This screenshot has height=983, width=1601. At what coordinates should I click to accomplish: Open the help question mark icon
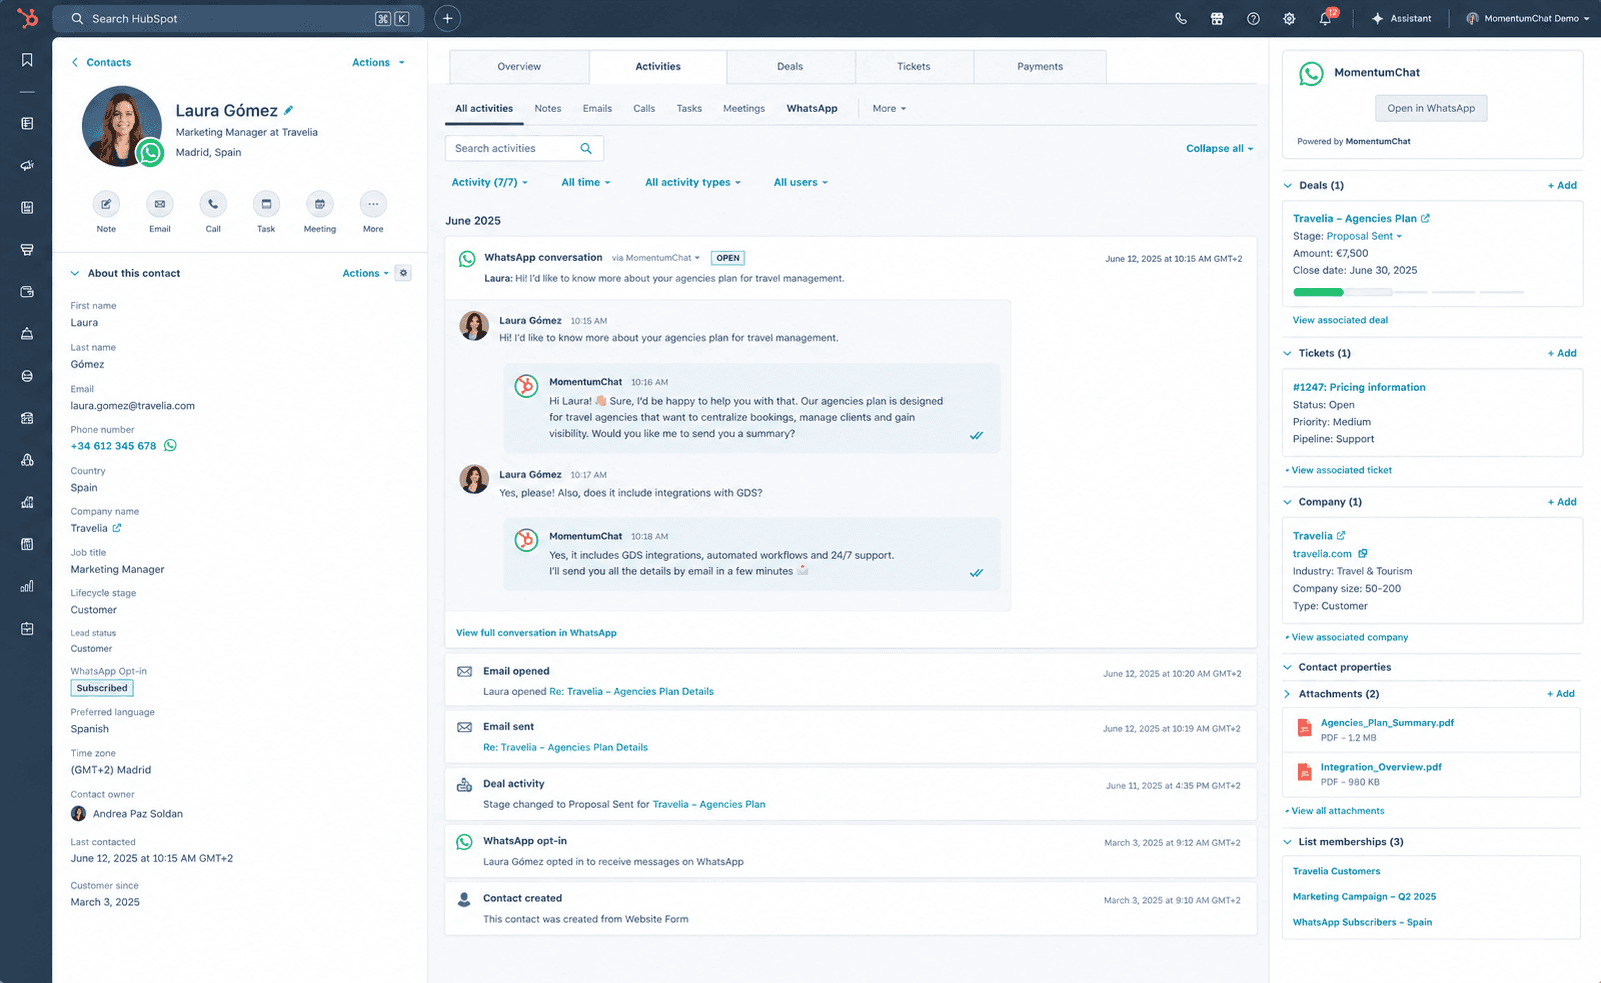pos(1253,18)
